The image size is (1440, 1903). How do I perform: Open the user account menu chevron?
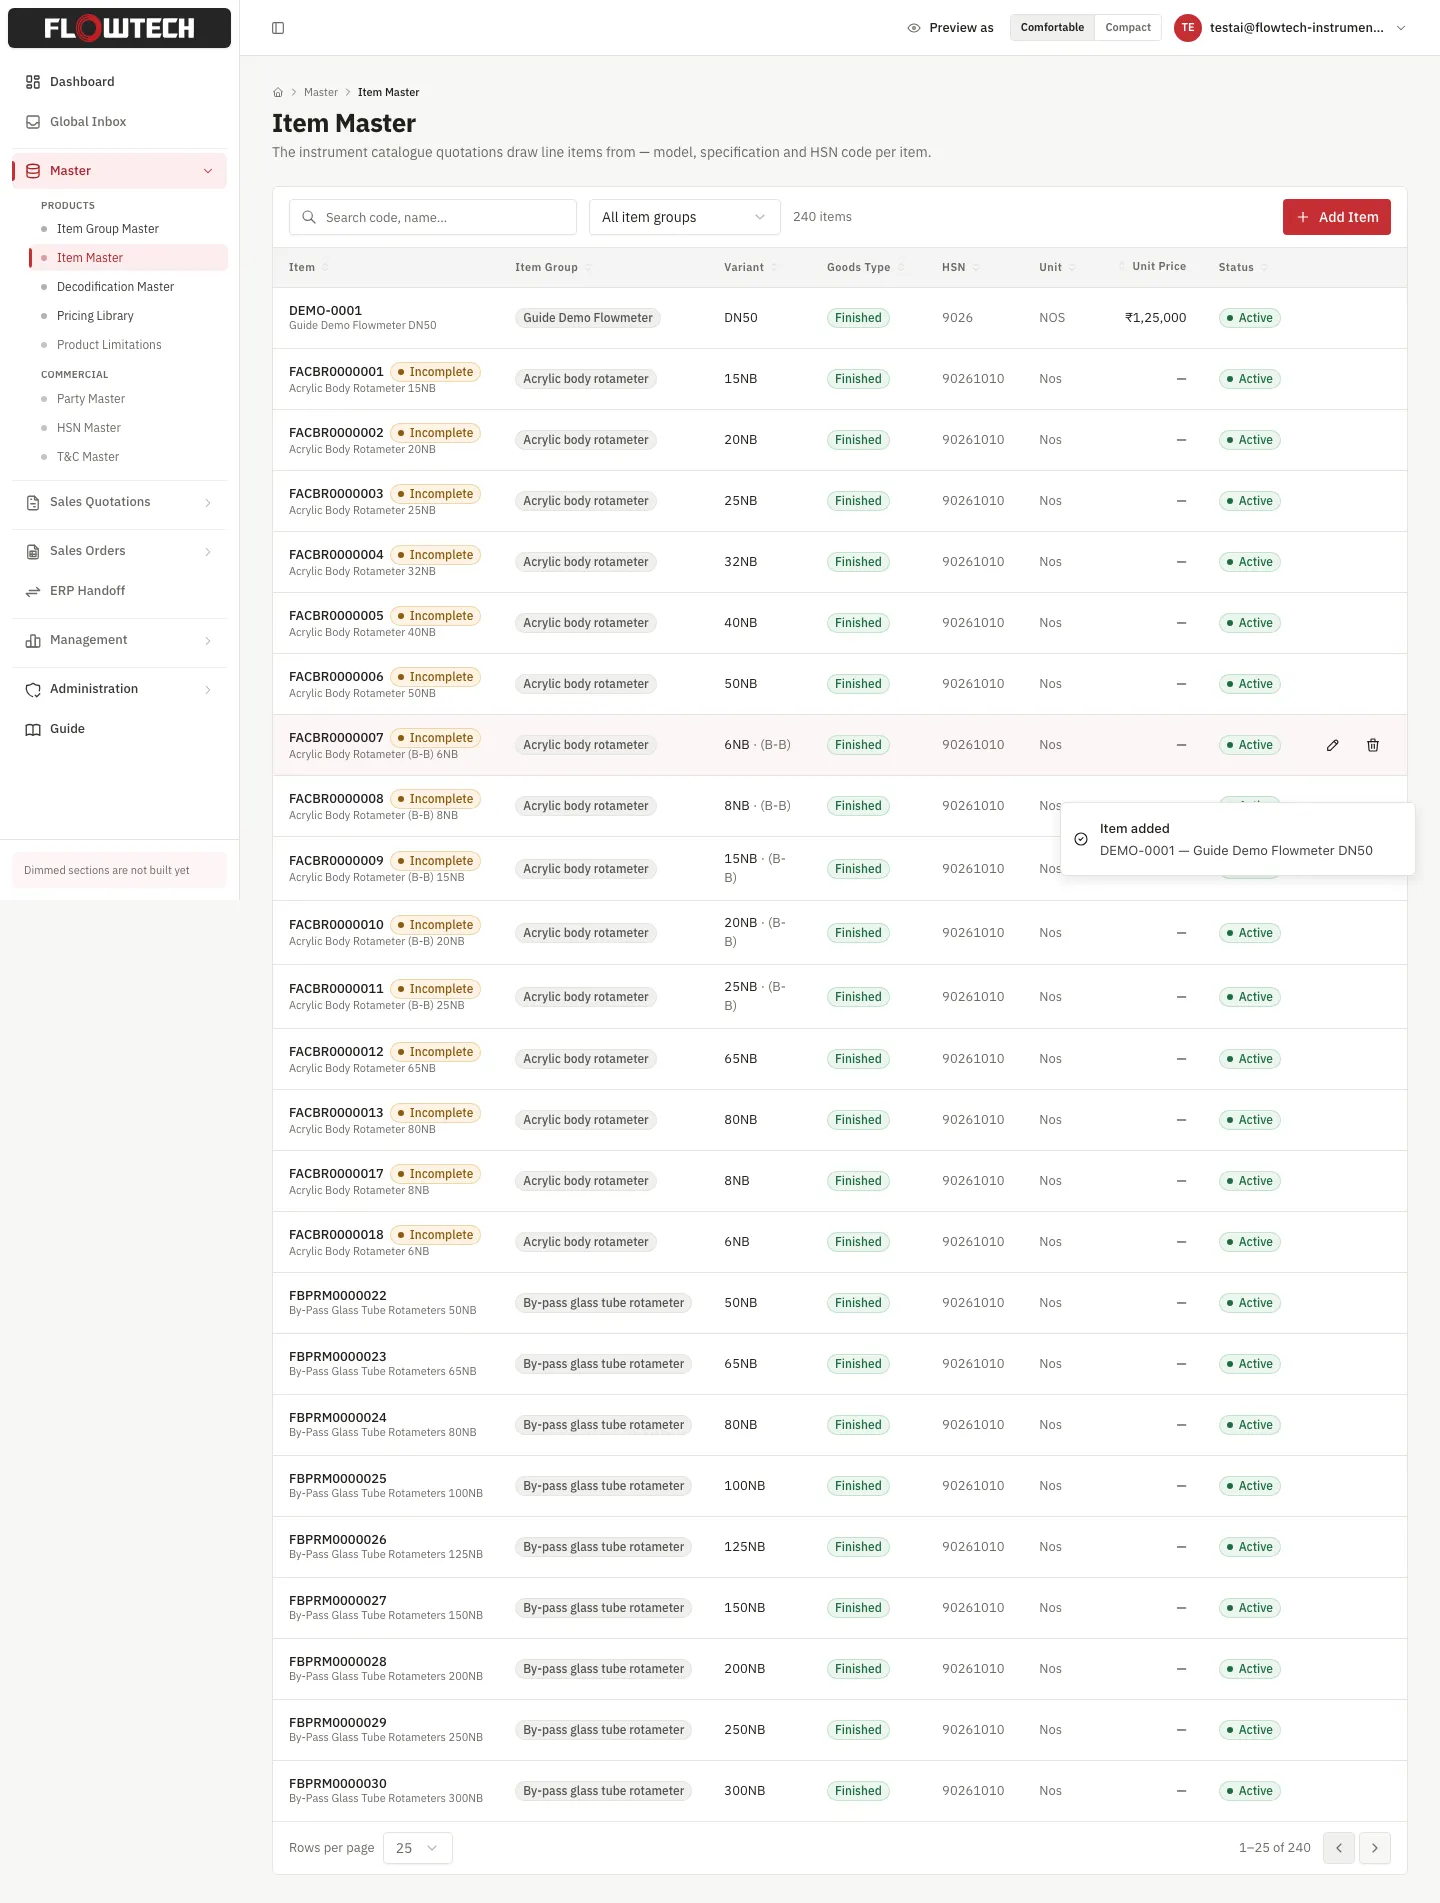coord(1401,28)
